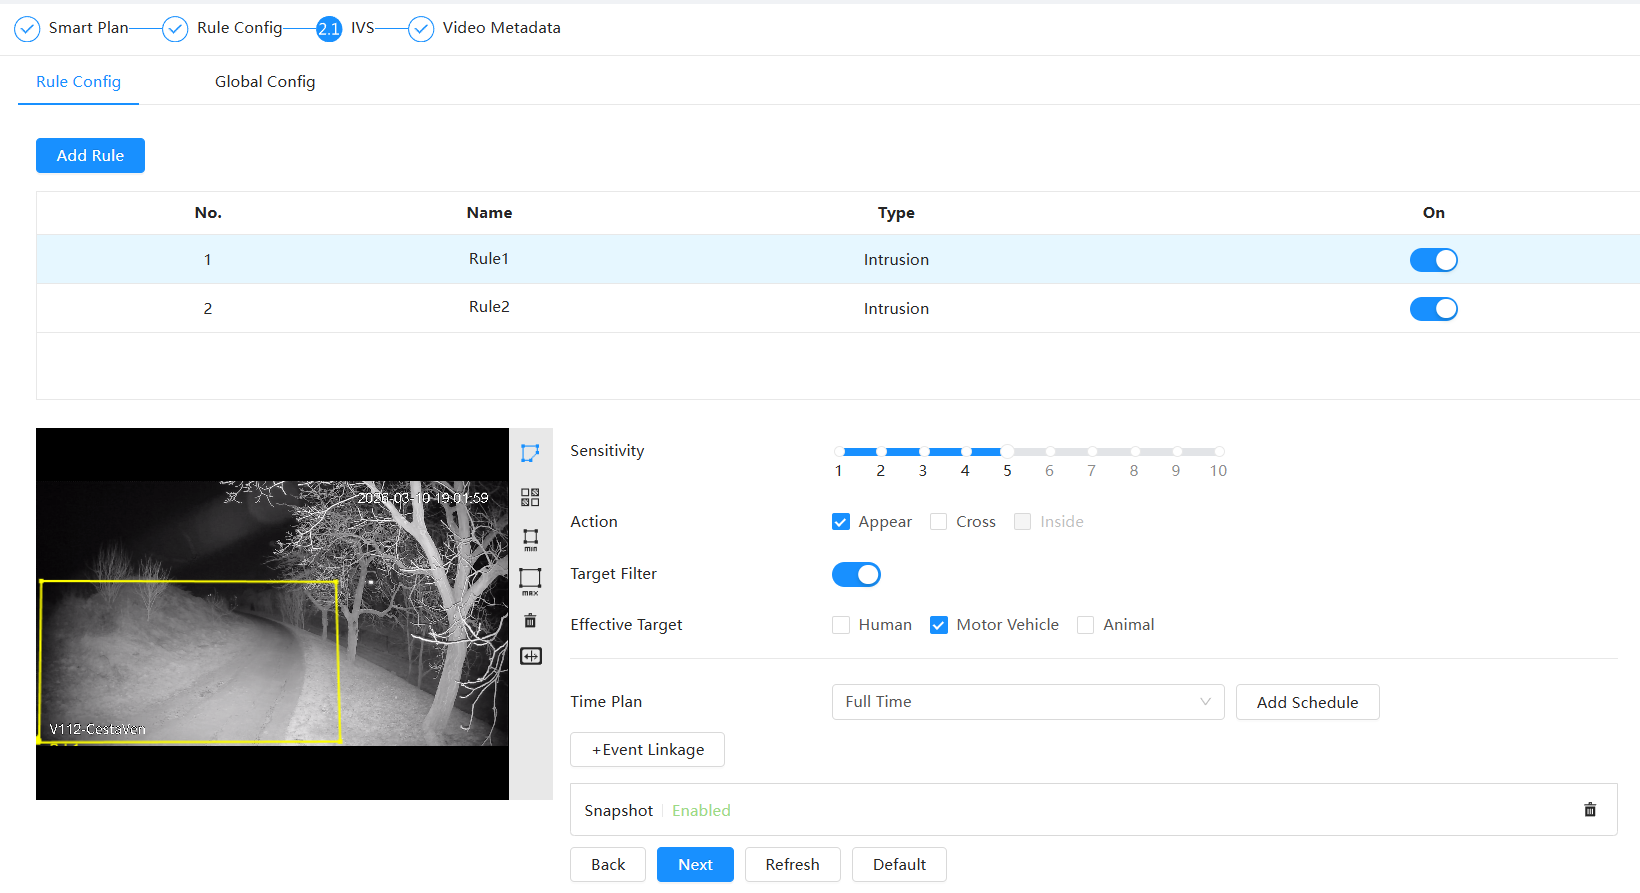This screenshot has width=1640, height=893.
Task: Set sensitivity slider to level 7
Action: click(x=1092, y=452)
